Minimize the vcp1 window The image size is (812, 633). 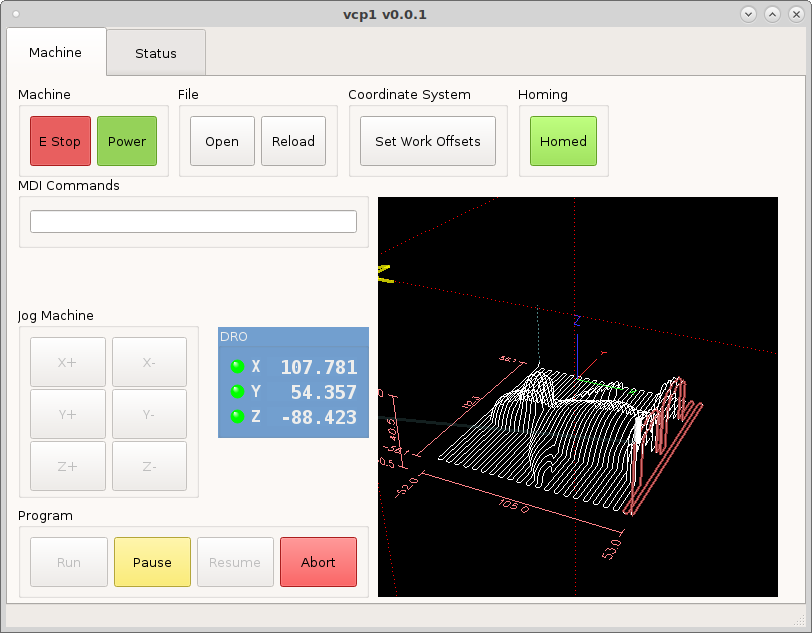click(x=748, y=14)
